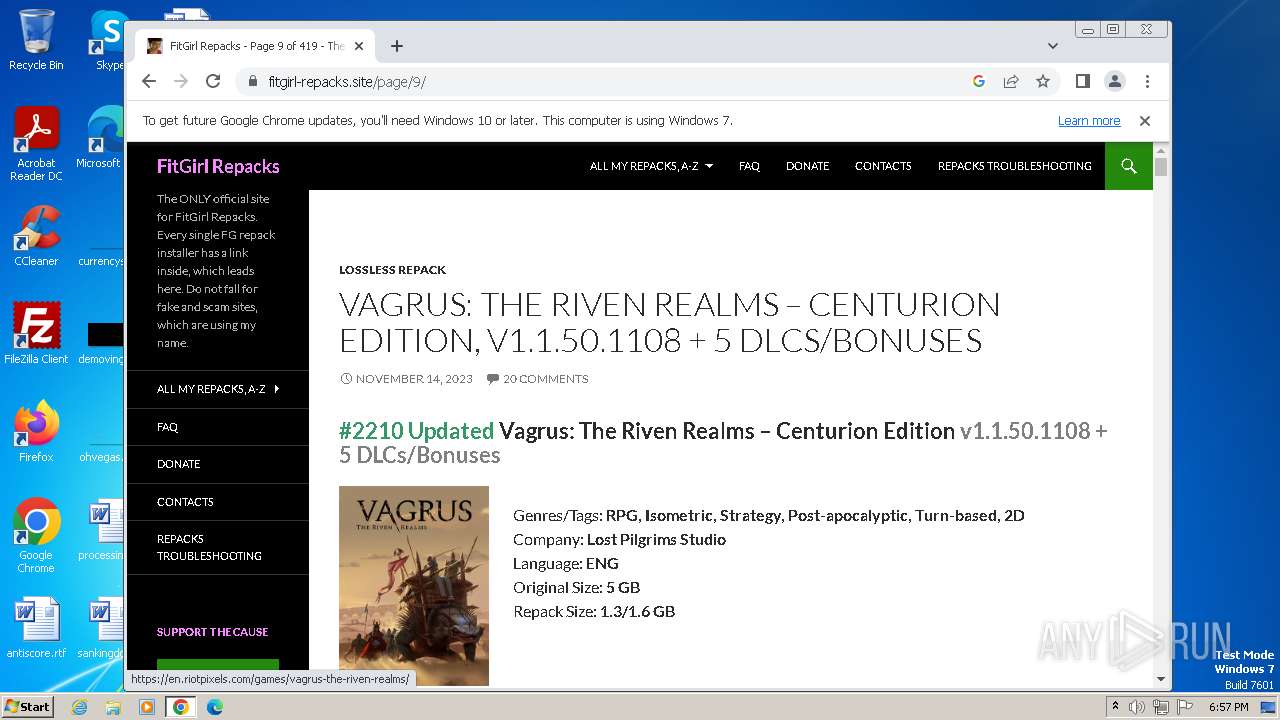The image size is (1280, 720).
Task: Click SUPPORT THE CAUSE sidebar heading
Action: [x=212, y=632]
